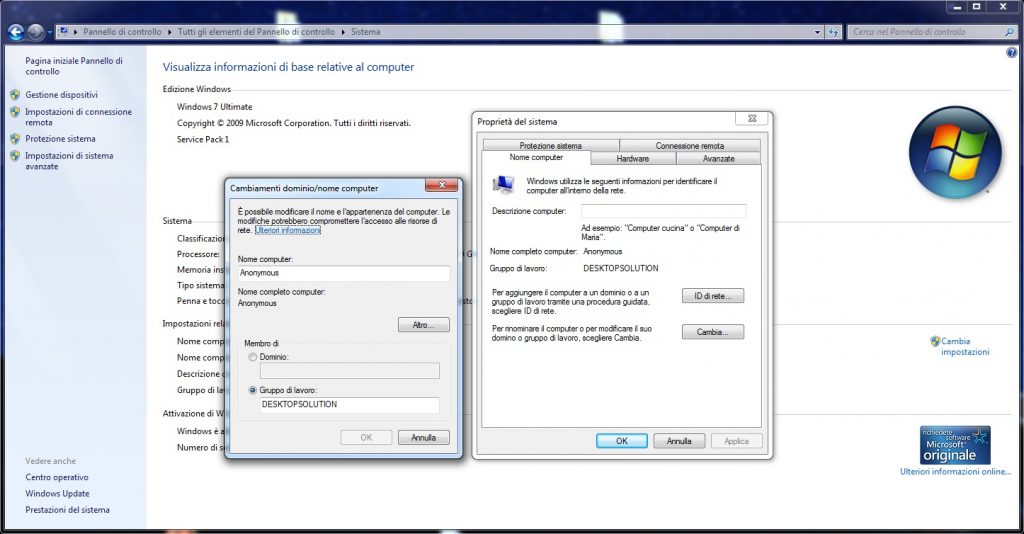Click 'Windows 7 Ultimate' edition text
Image resolution: width=1024 pixels, height=534 pixels.
(x=214, y=106)
